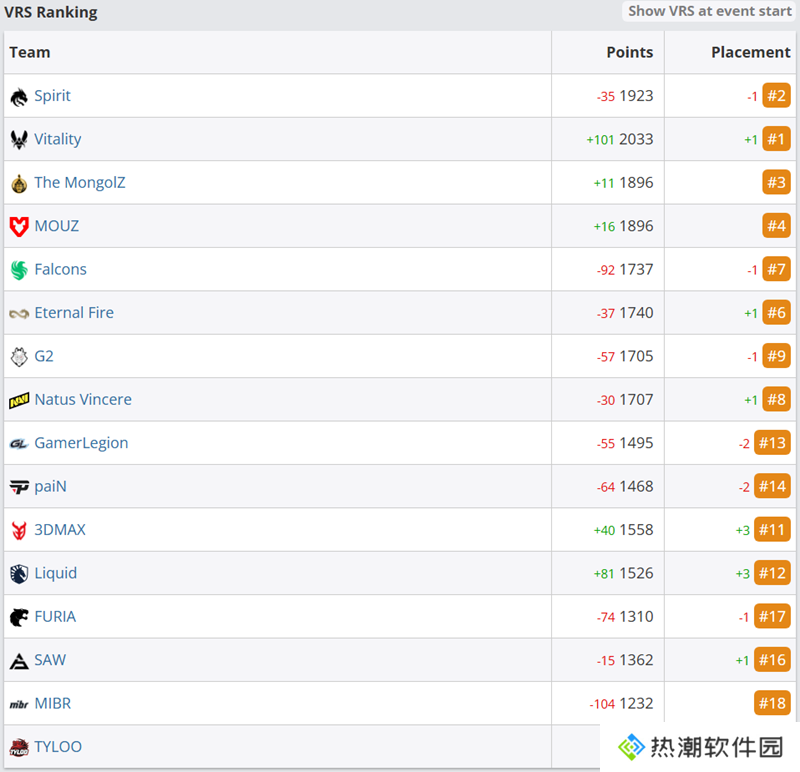Open the MIBR team link
Screen dimensions: 800x772
point(53,703)
